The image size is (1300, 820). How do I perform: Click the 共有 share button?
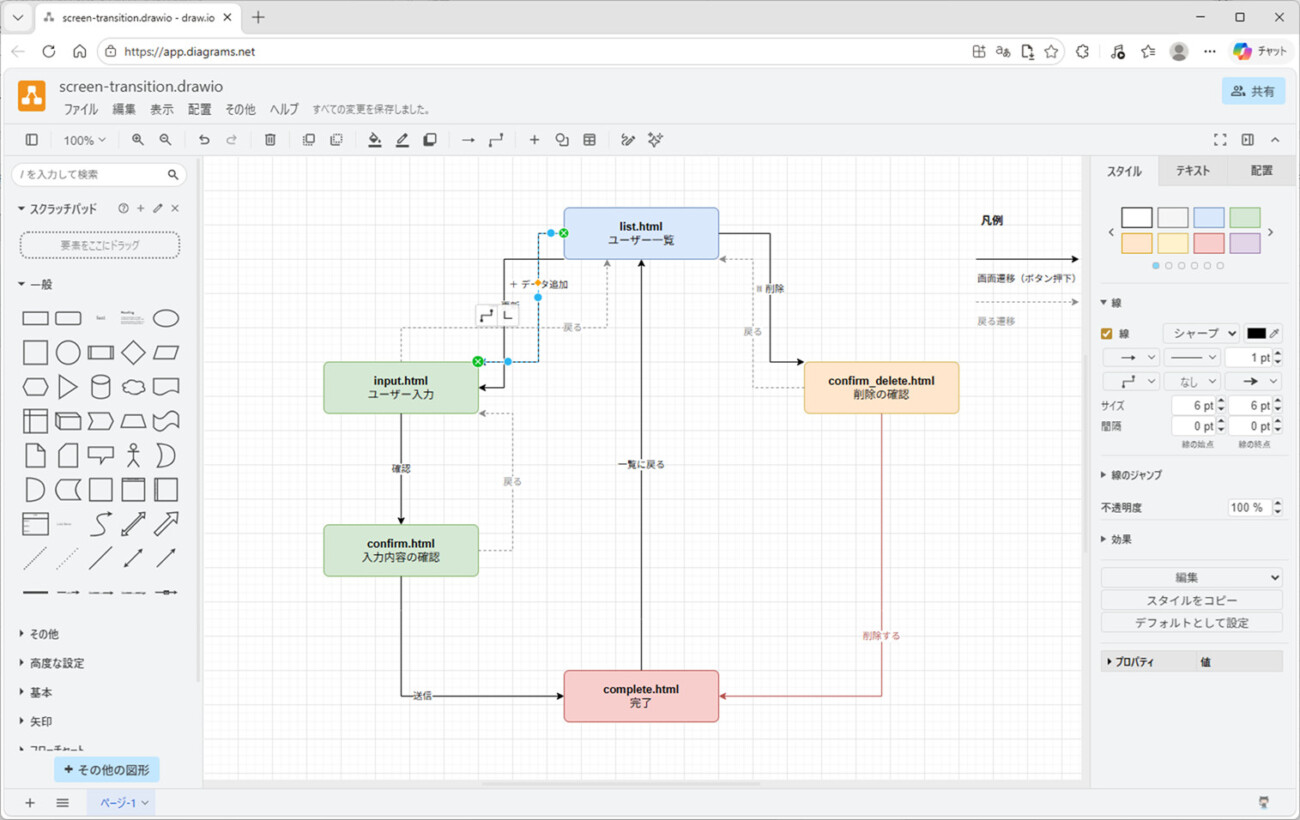(1253, 91)
